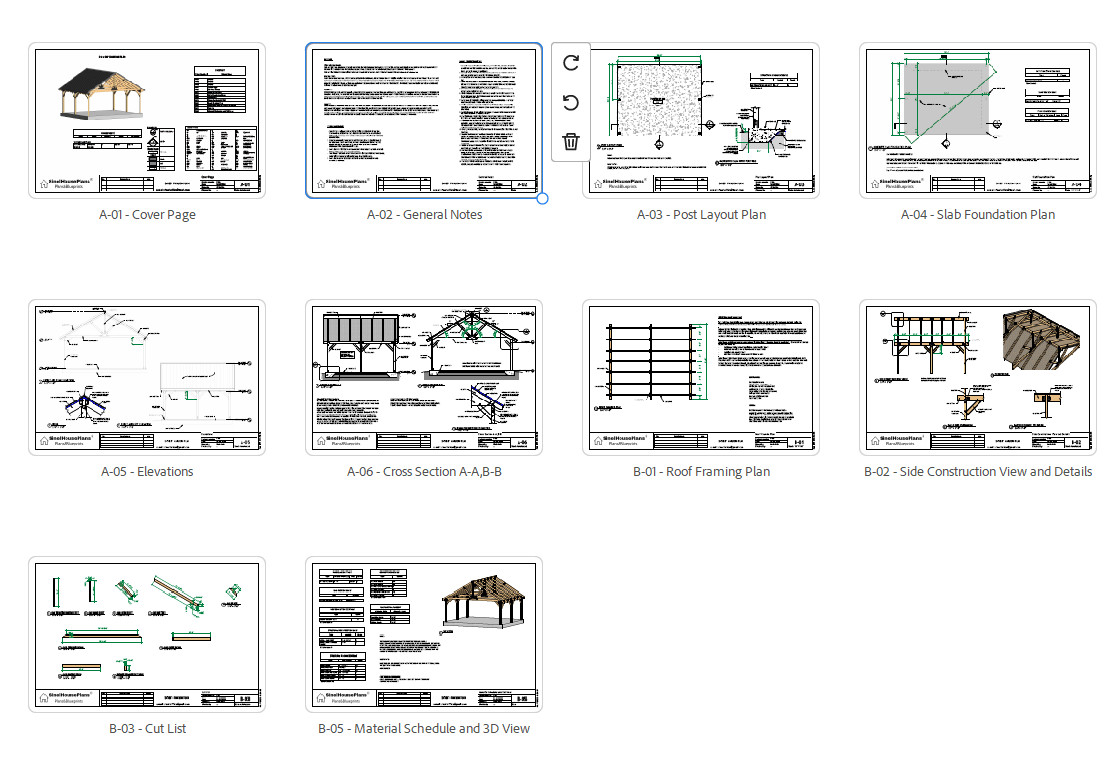Select the A-06 Cross Section thumbnail
The width and height of the screenshot is (1117, 784).
click(x=424, y=377)
